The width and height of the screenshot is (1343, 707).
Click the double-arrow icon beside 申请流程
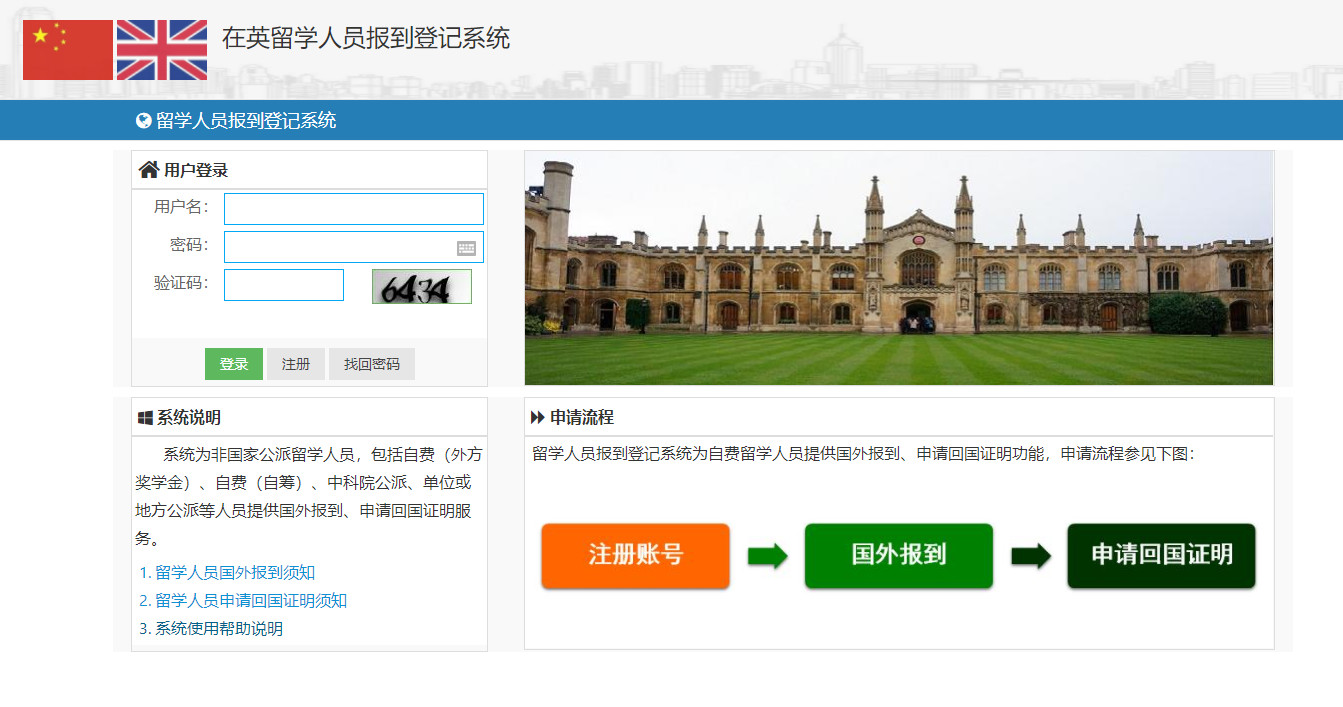(538, 418)
